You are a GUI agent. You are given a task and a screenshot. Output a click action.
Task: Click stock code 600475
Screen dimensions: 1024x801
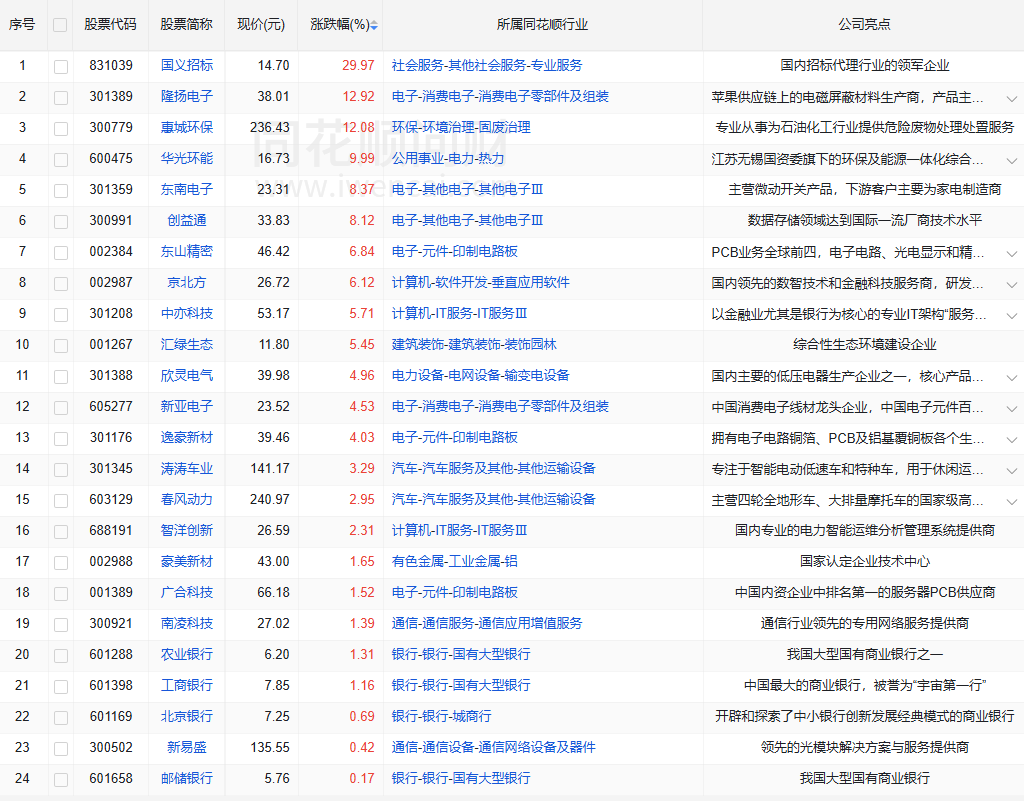pyautogui.click(x=111, y=159)
